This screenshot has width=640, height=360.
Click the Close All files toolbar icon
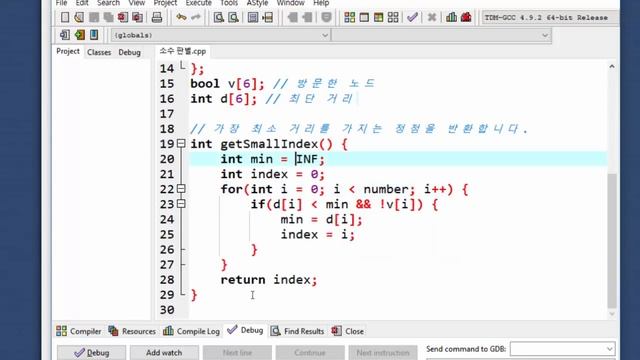click(x=138, y=17)
